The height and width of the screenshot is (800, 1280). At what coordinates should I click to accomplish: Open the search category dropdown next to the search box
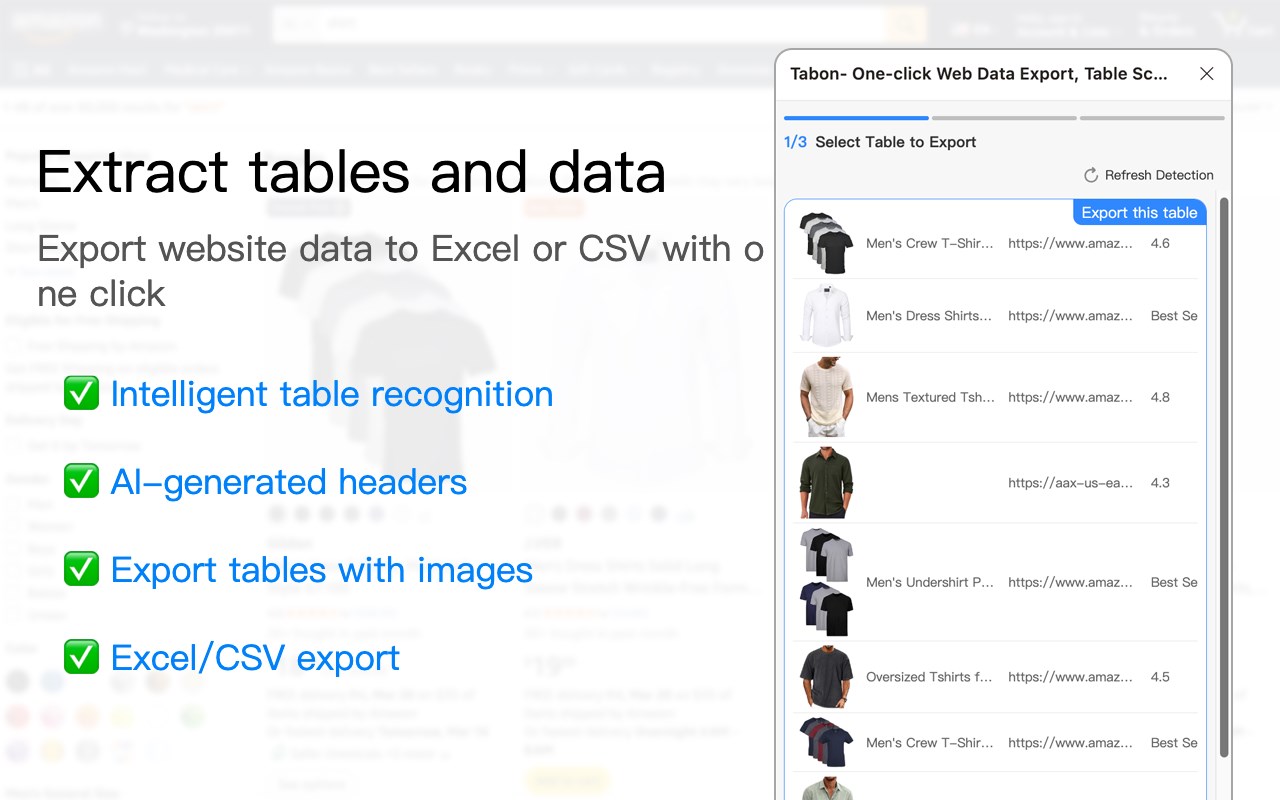pyautogui.click(x=297, y=22)
